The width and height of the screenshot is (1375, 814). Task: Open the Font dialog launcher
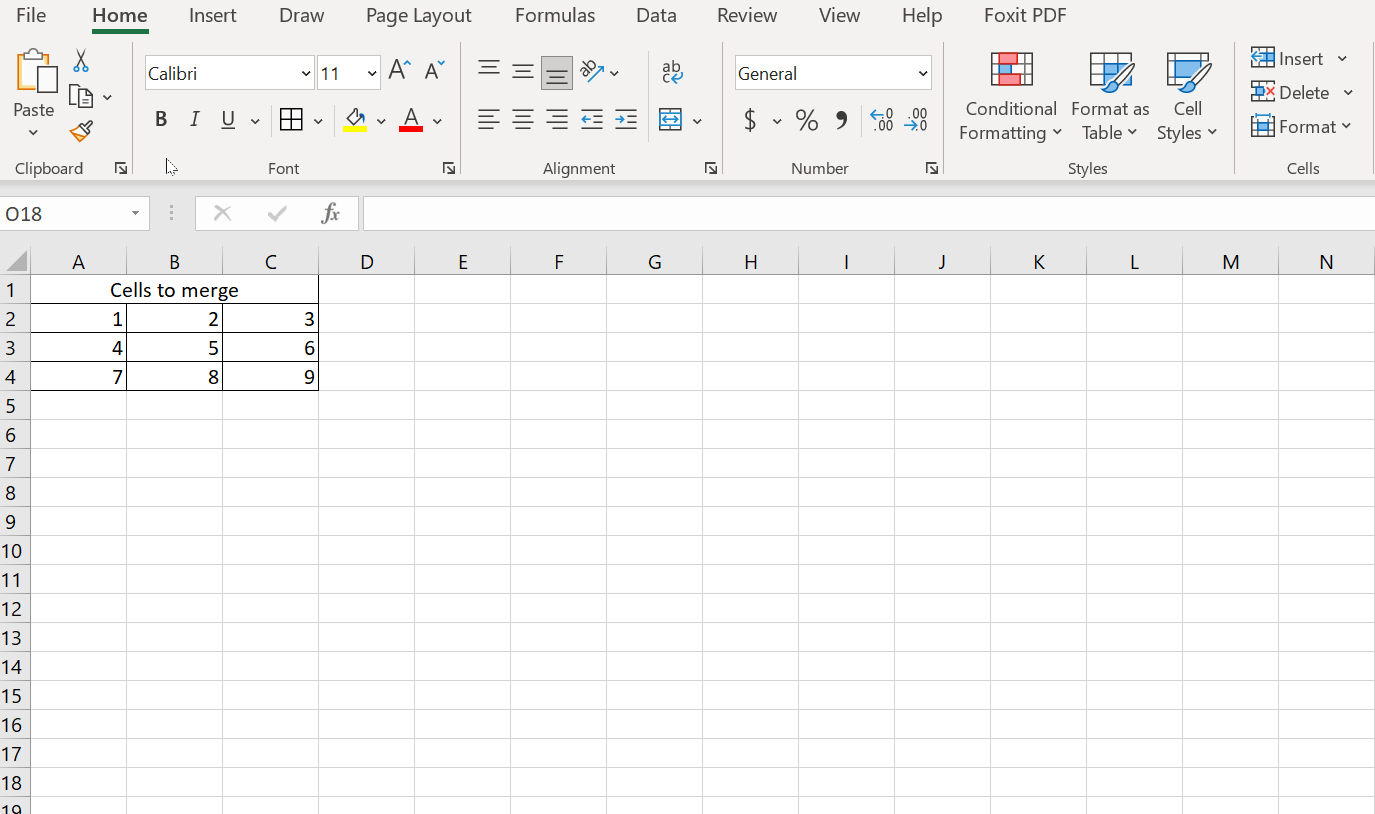pyautogui.click(x=449, y=168)
